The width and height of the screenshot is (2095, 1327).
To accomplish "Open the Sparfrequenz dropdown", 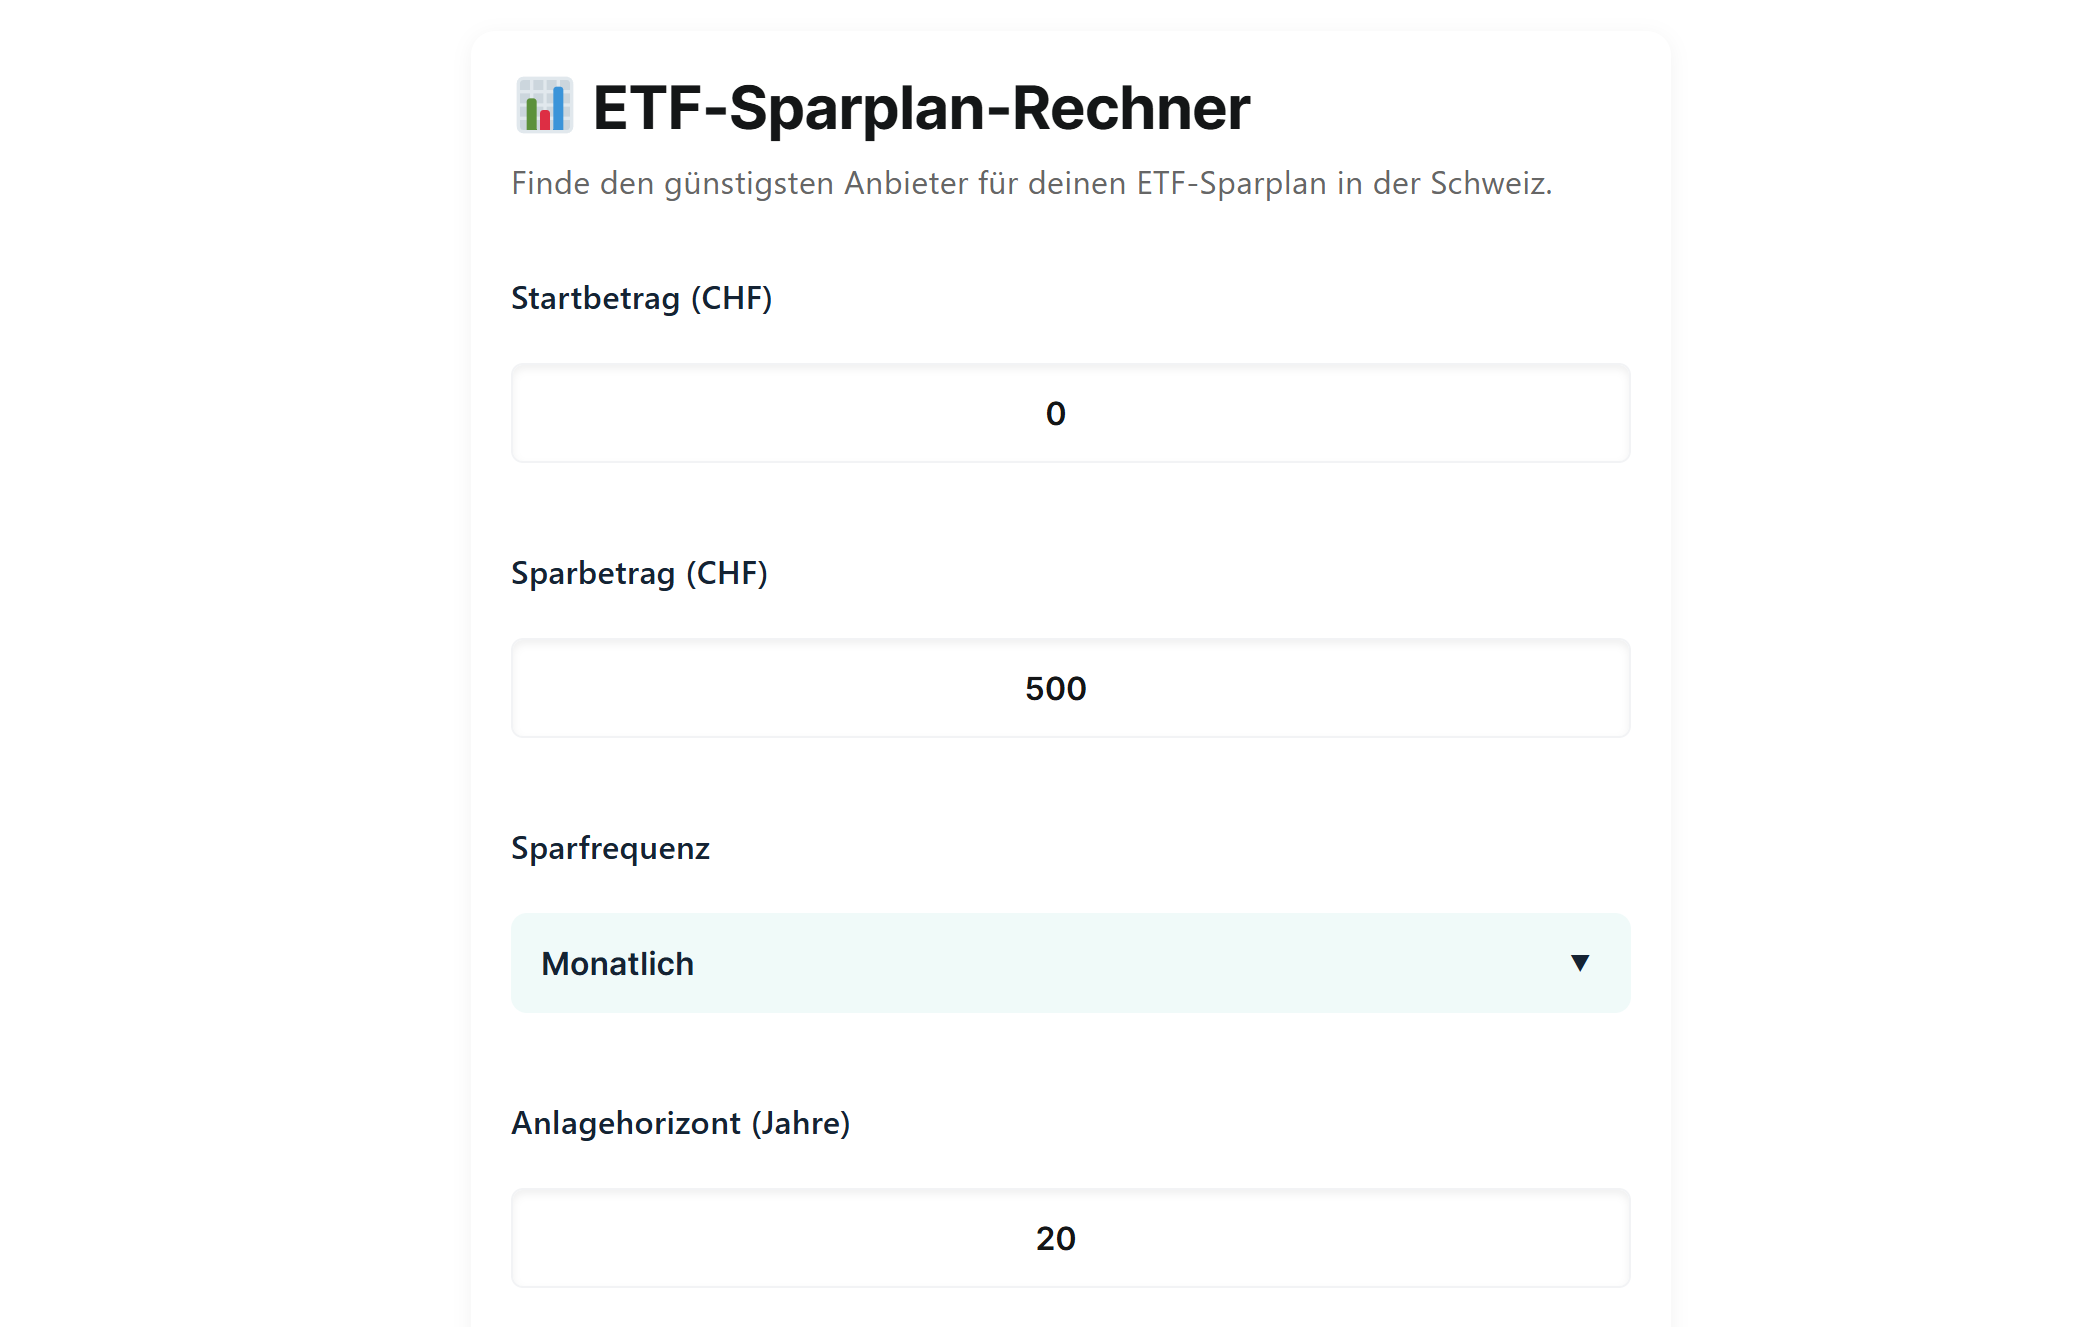I will pyautogui.click(x=1070, y=963).
